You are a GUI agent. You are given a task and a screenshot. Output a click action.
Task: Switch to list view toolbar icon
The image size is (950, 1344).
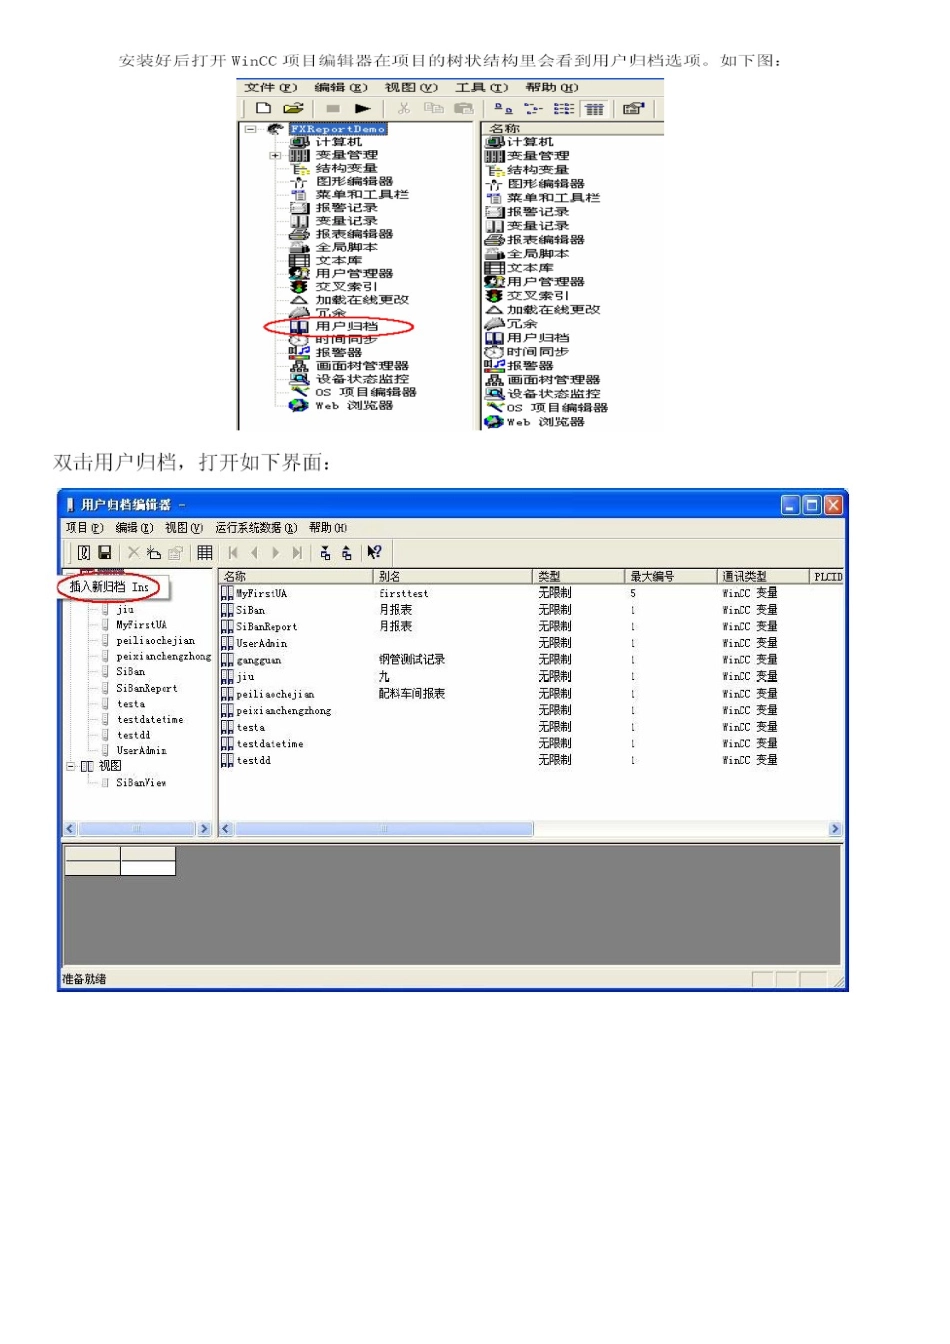[564, 108]
